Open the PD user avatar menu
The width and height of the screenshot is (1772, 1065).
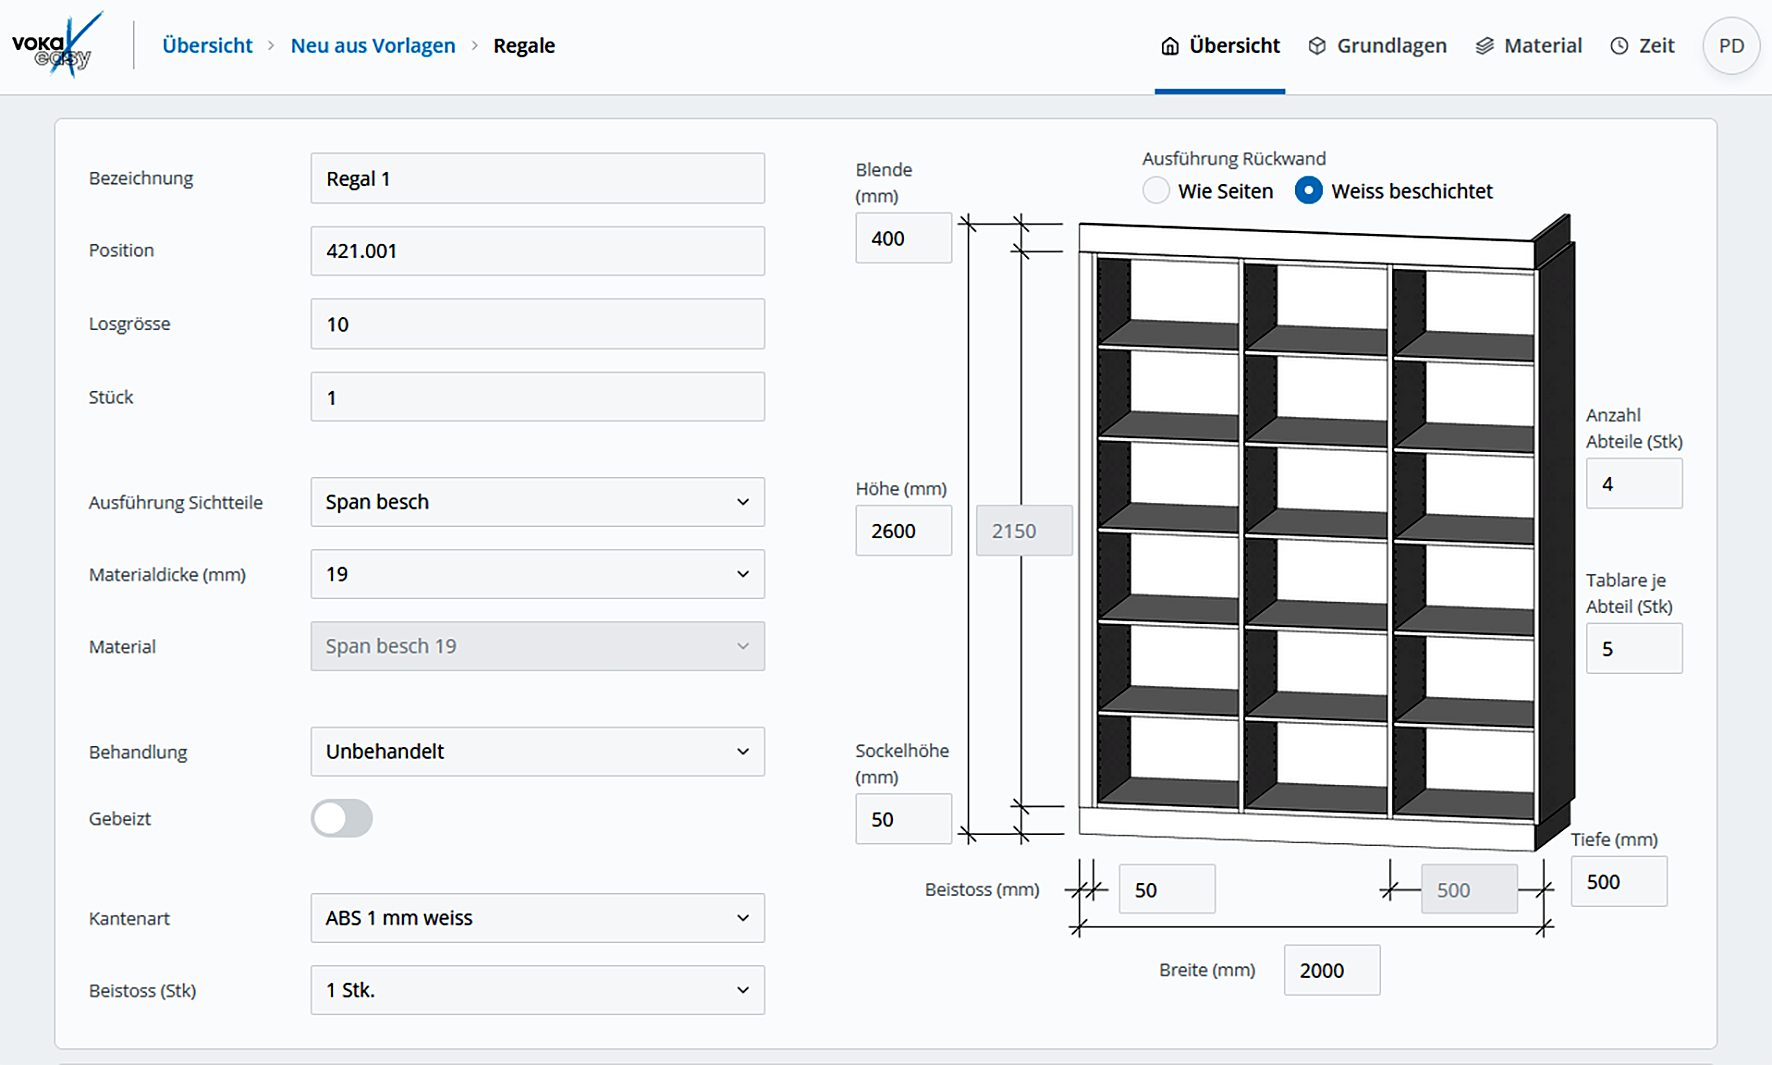pyautogui.click(x=1730, y=46)
